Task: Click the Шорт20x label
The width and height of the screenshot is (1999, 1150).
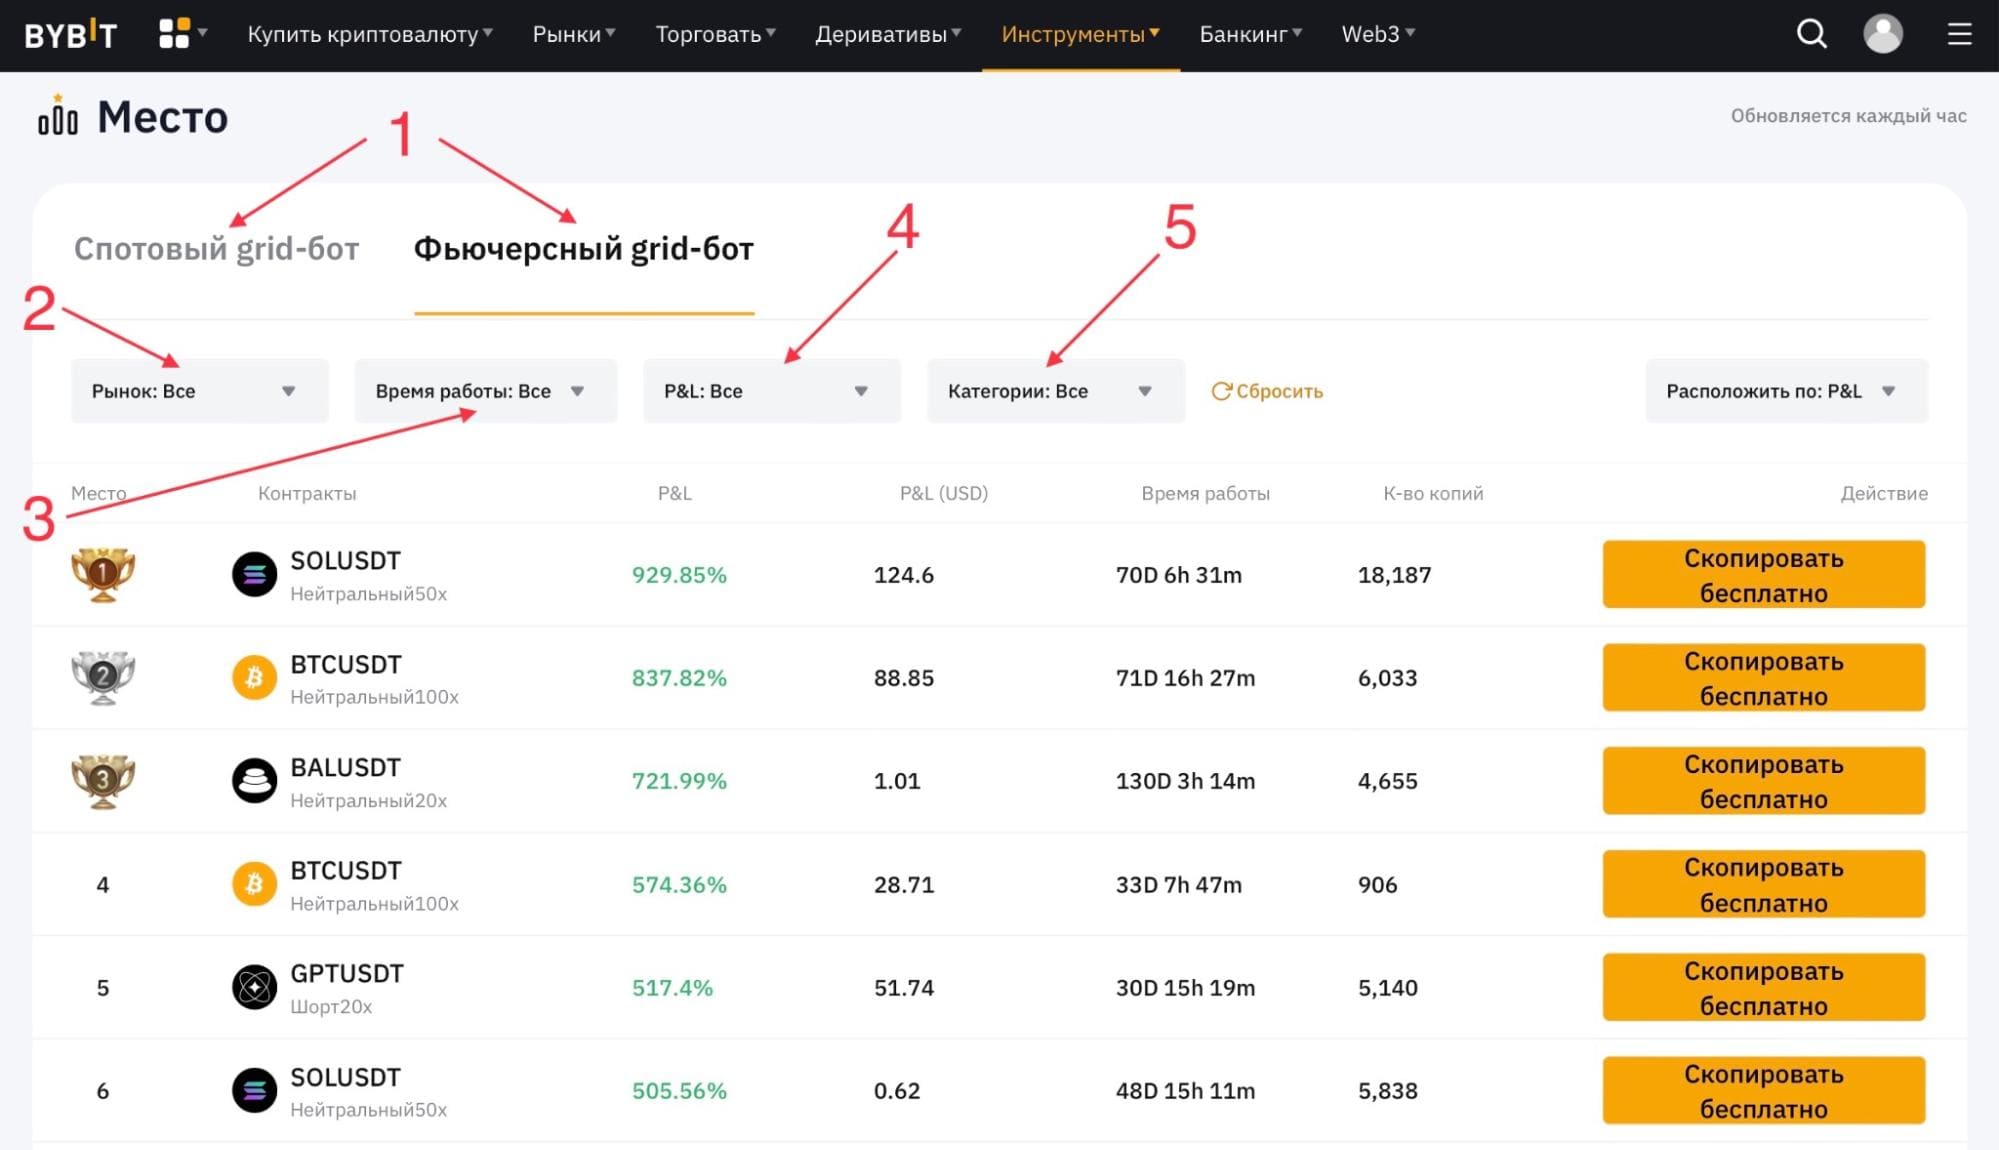Action: tap(331, 1007)
